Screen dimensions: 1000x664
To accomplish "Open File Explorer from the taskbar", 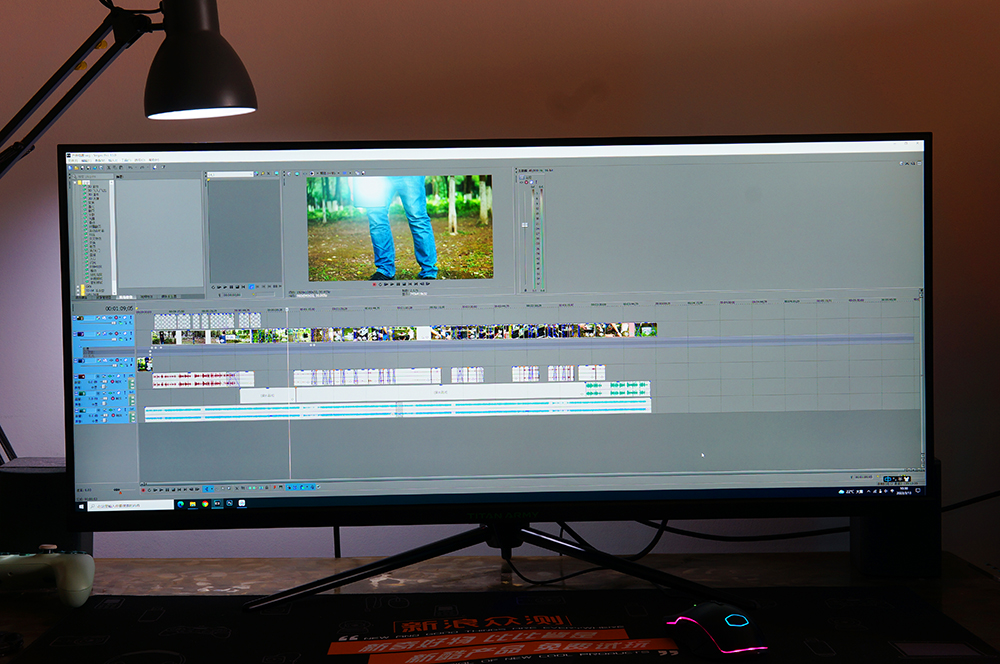I will pyautogui.click(x=193, y=504).
